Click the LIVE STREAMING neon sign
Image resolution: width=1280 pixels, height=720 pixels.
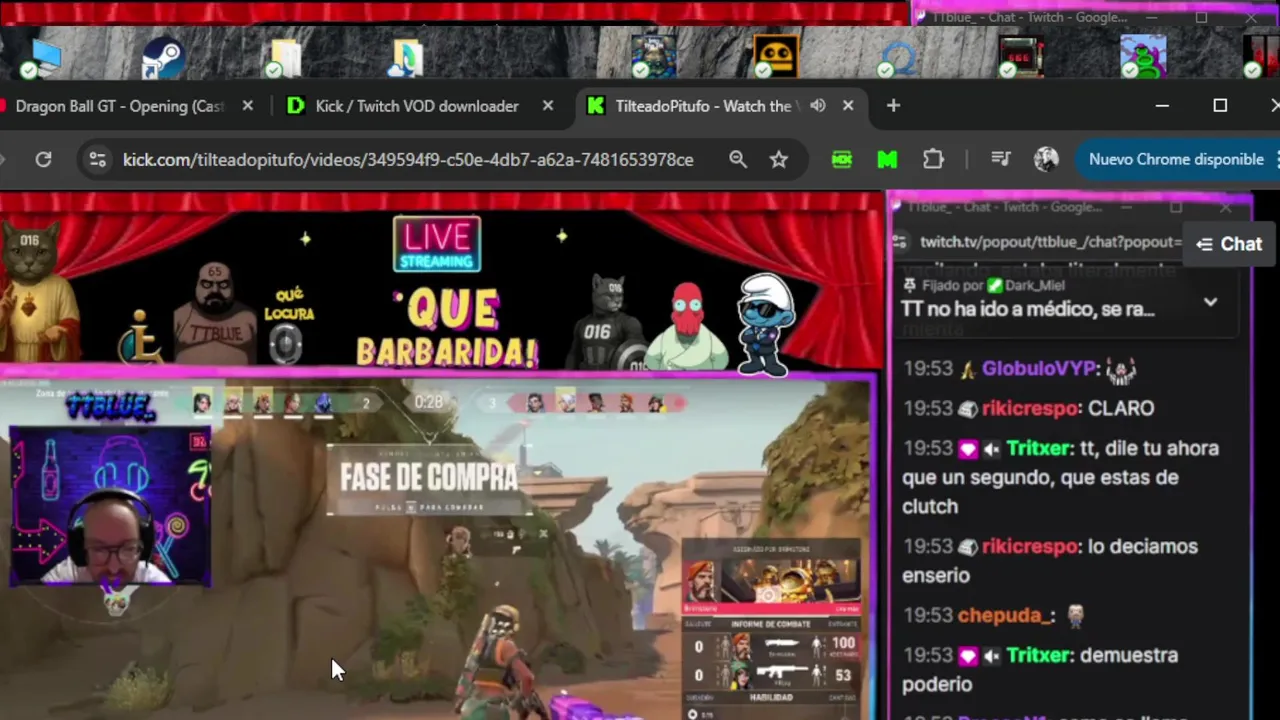(437, 245)
